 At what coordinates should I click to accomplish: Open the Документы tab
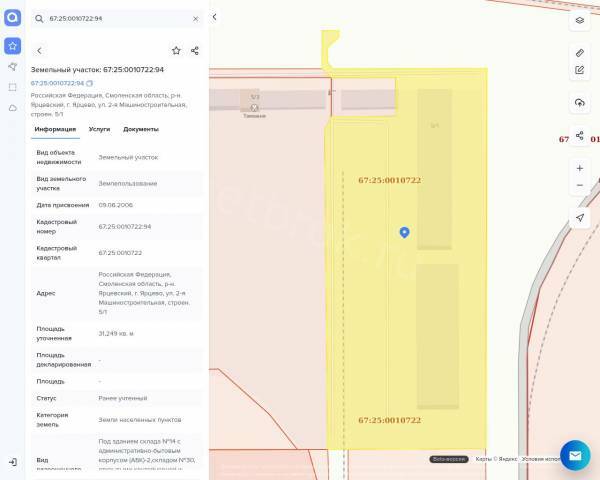141,129
